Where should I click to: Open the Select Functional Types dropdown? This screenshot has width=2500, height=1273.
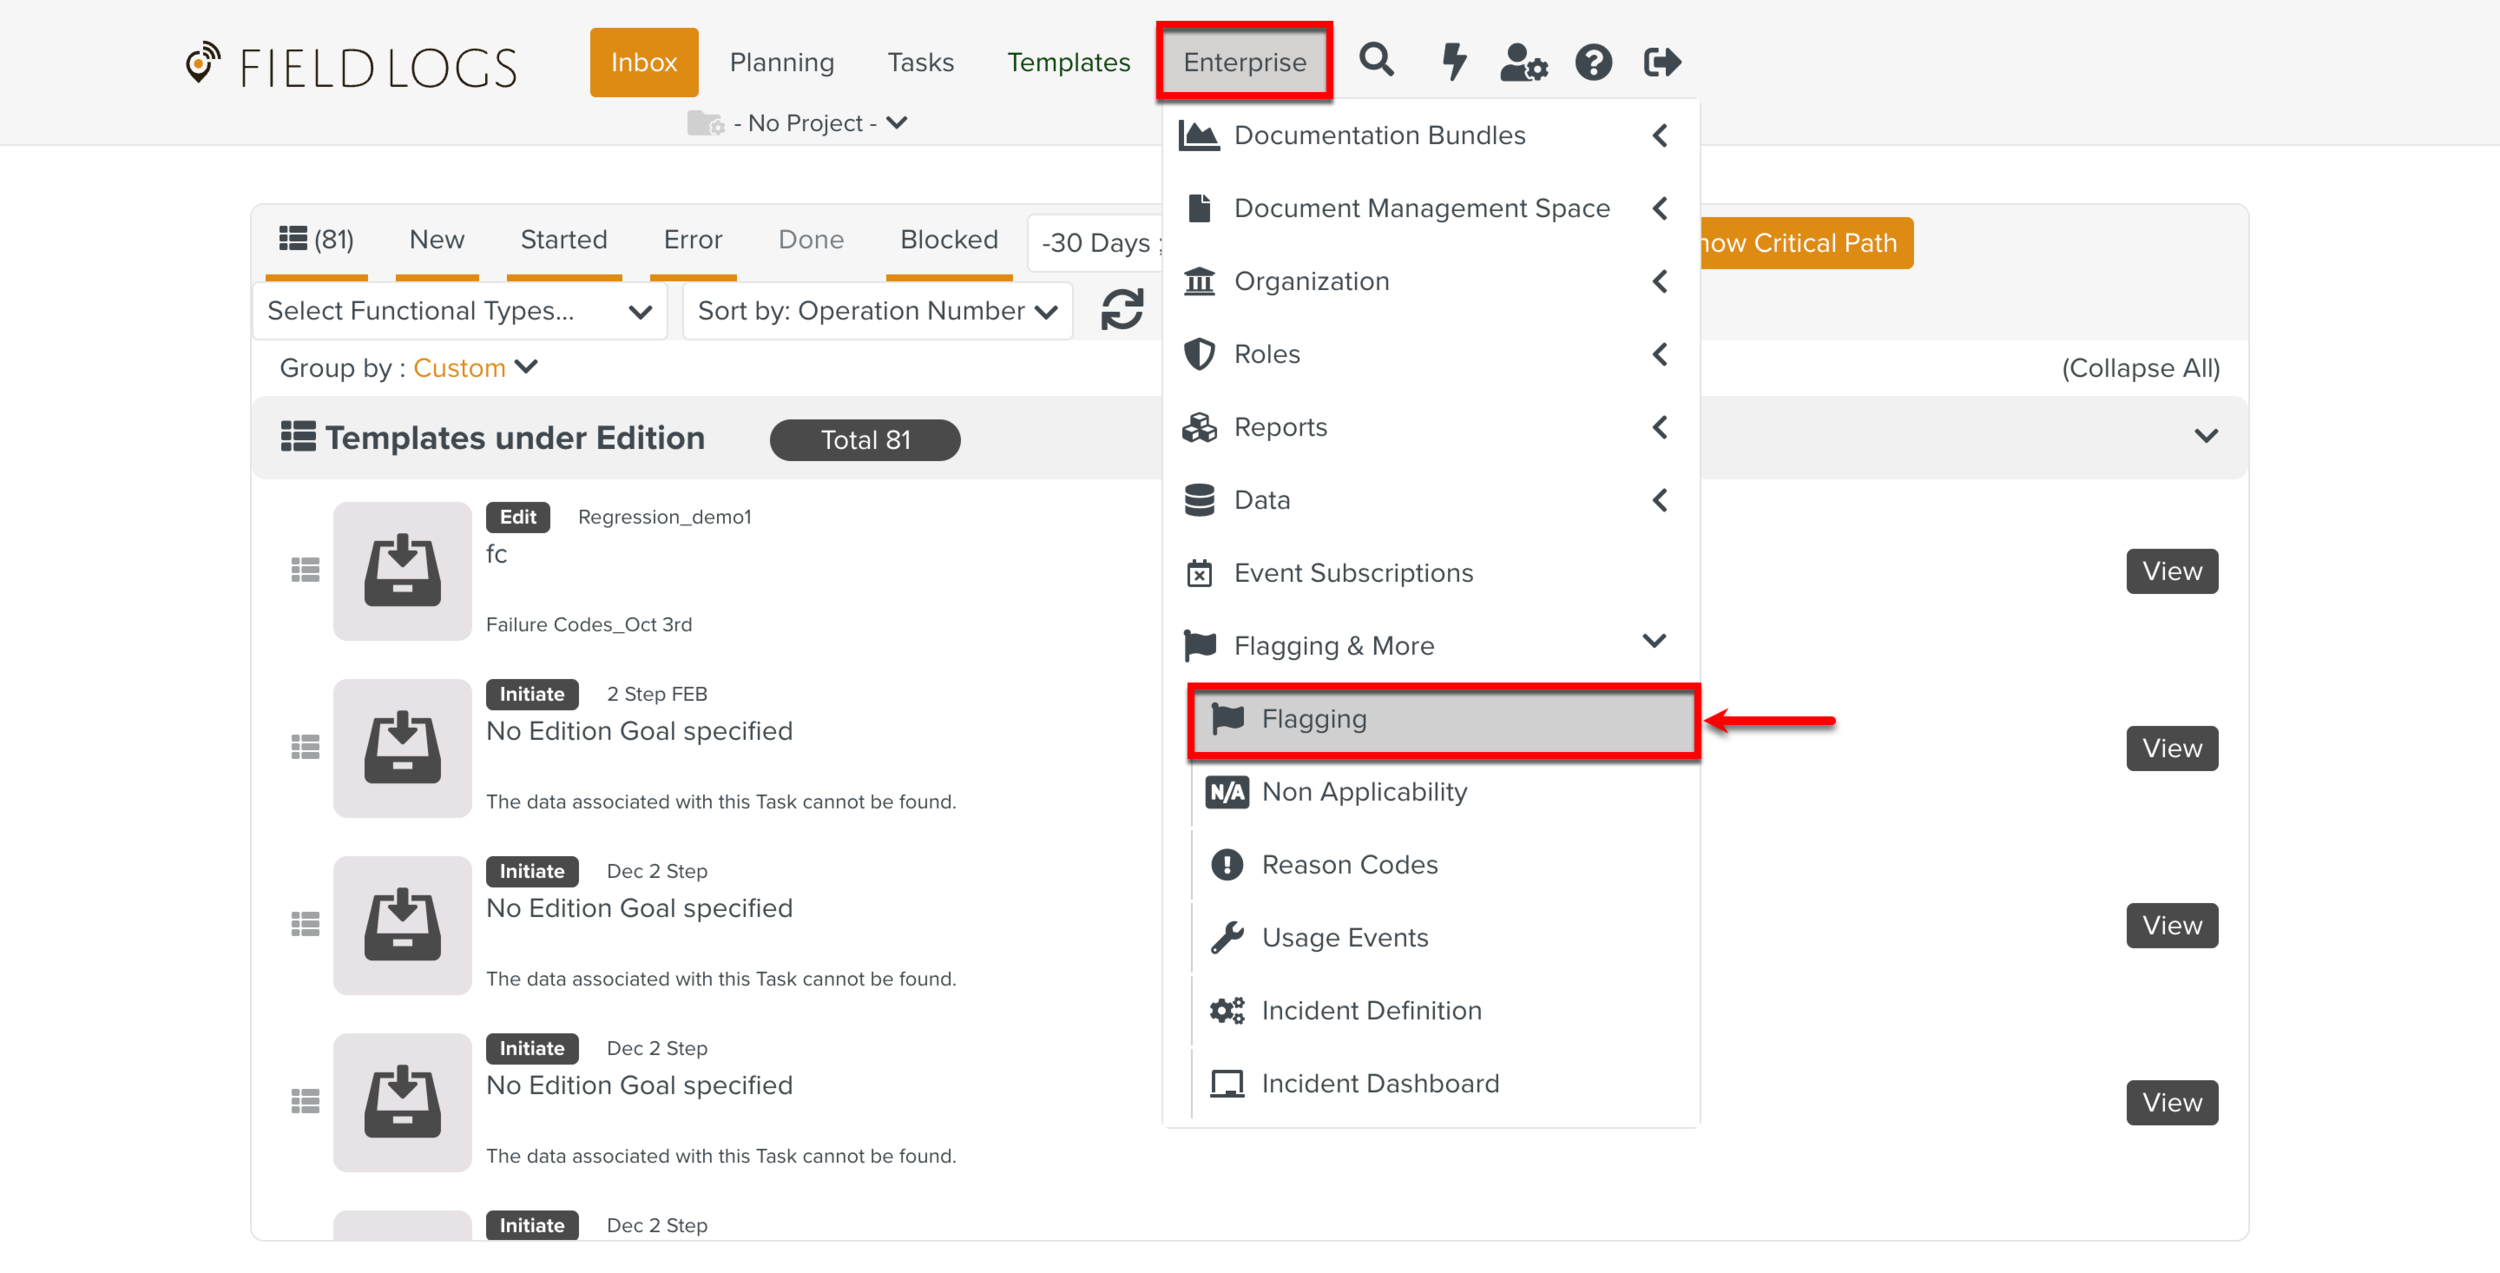[x=459, y=311]
